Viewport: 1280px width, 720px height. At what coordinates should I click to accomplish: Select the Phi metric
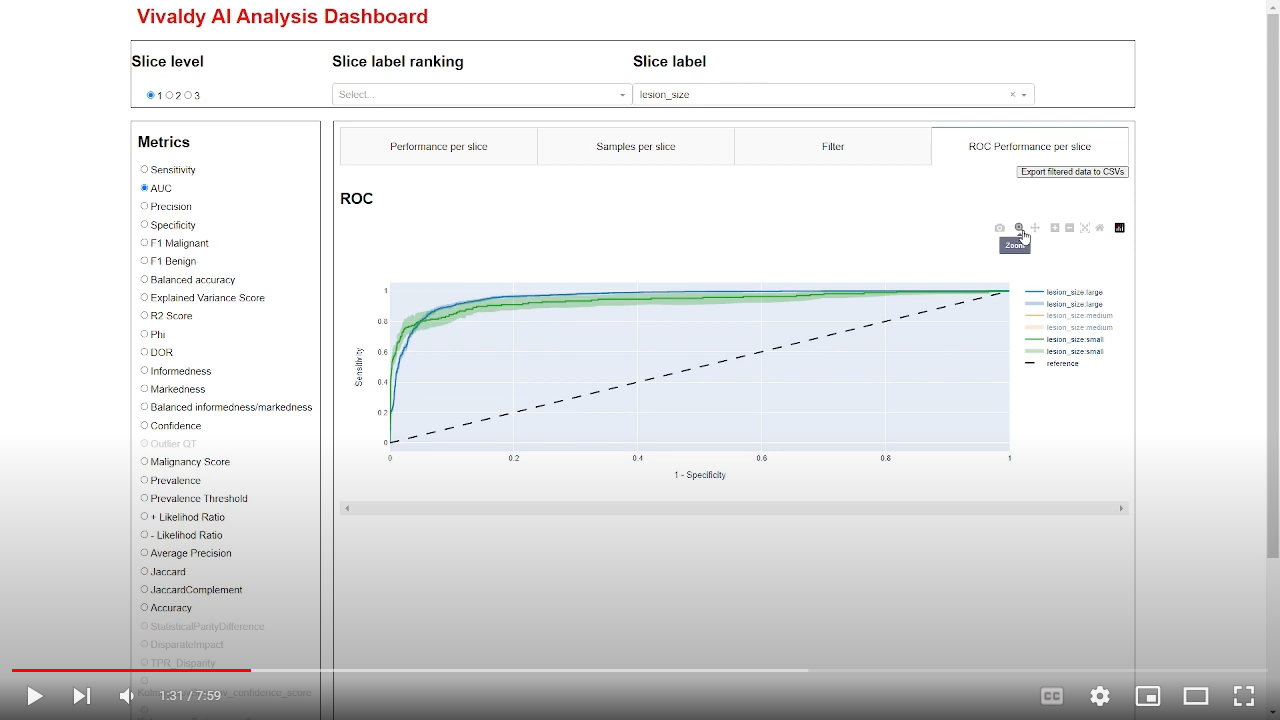(x=145, y=334)
